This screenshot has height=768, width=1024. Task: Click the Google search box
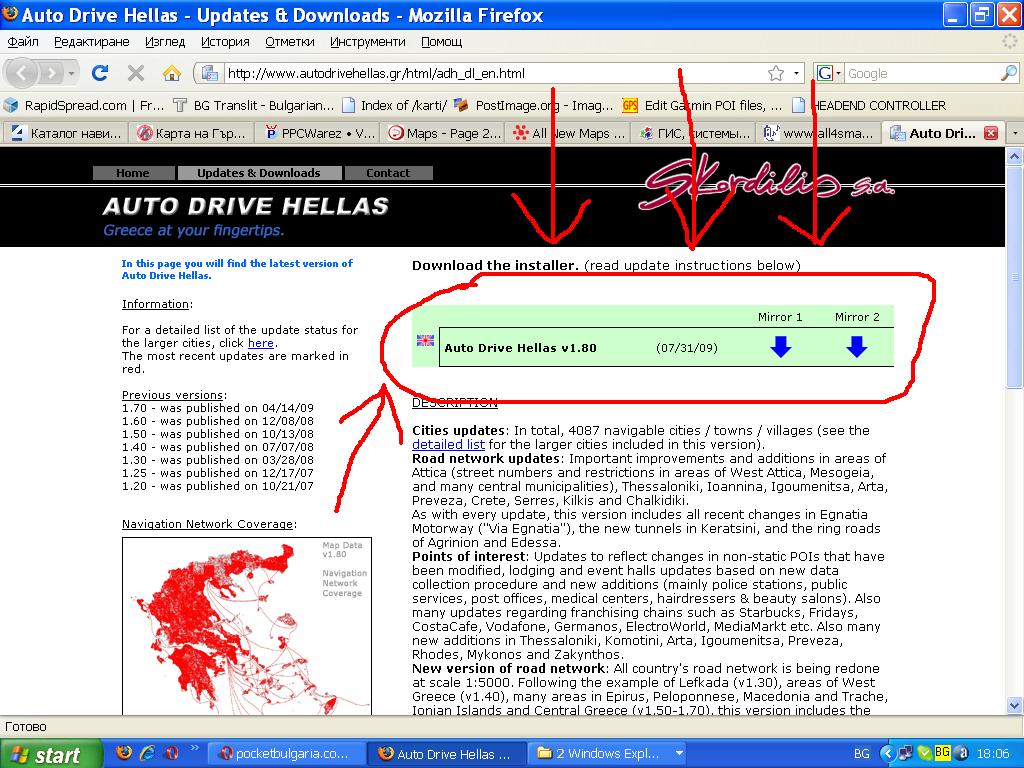coord(921,73)
